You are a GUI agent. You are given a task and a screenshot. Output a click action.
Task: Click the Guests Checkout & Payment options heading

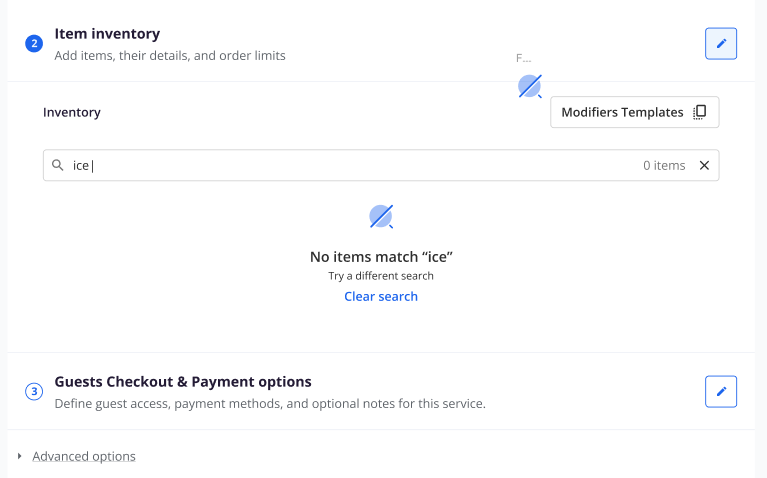[183, 382]
